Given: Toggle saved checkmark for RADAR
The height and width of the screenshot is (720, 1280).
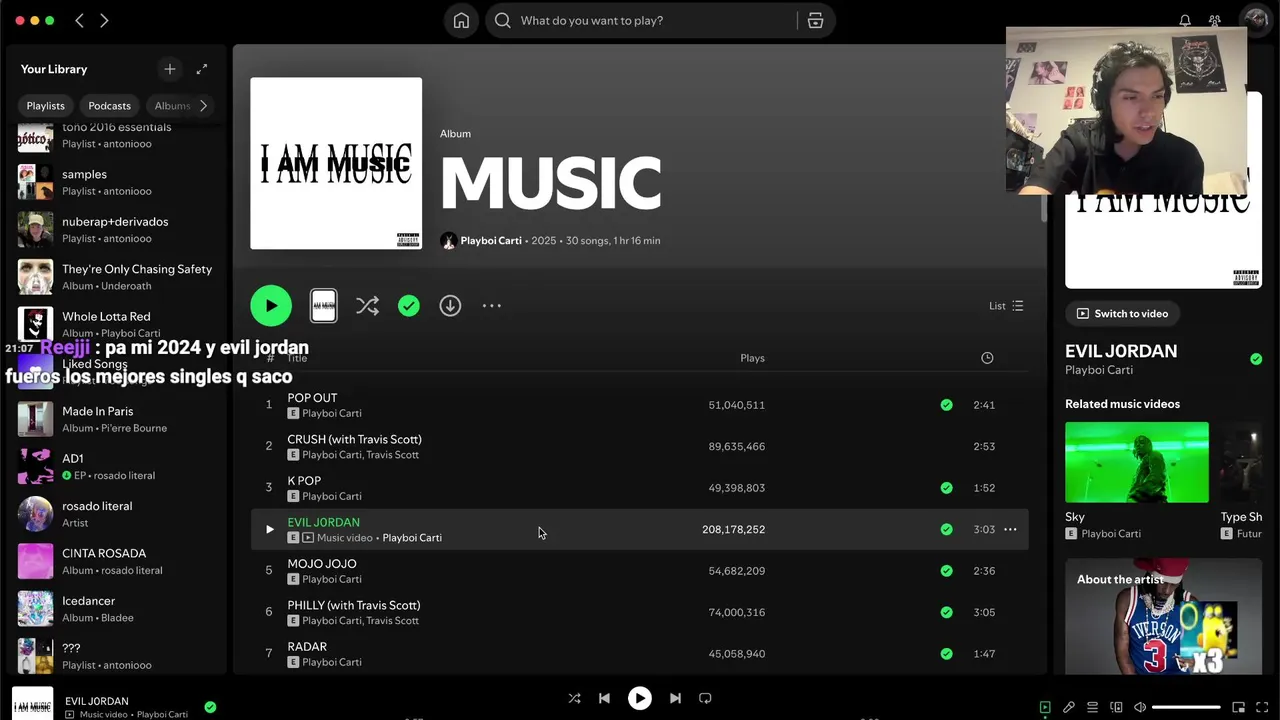Looking at the screenshot, I should point(946,654).
